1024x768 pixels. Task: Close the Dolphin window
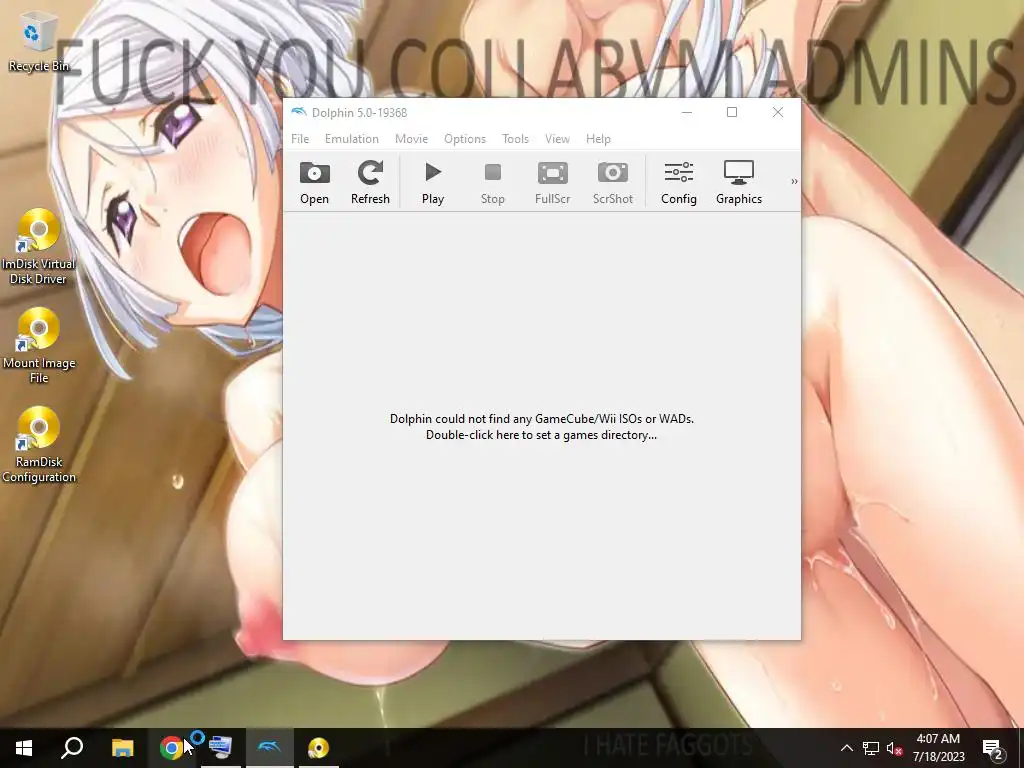pos(778,112)
